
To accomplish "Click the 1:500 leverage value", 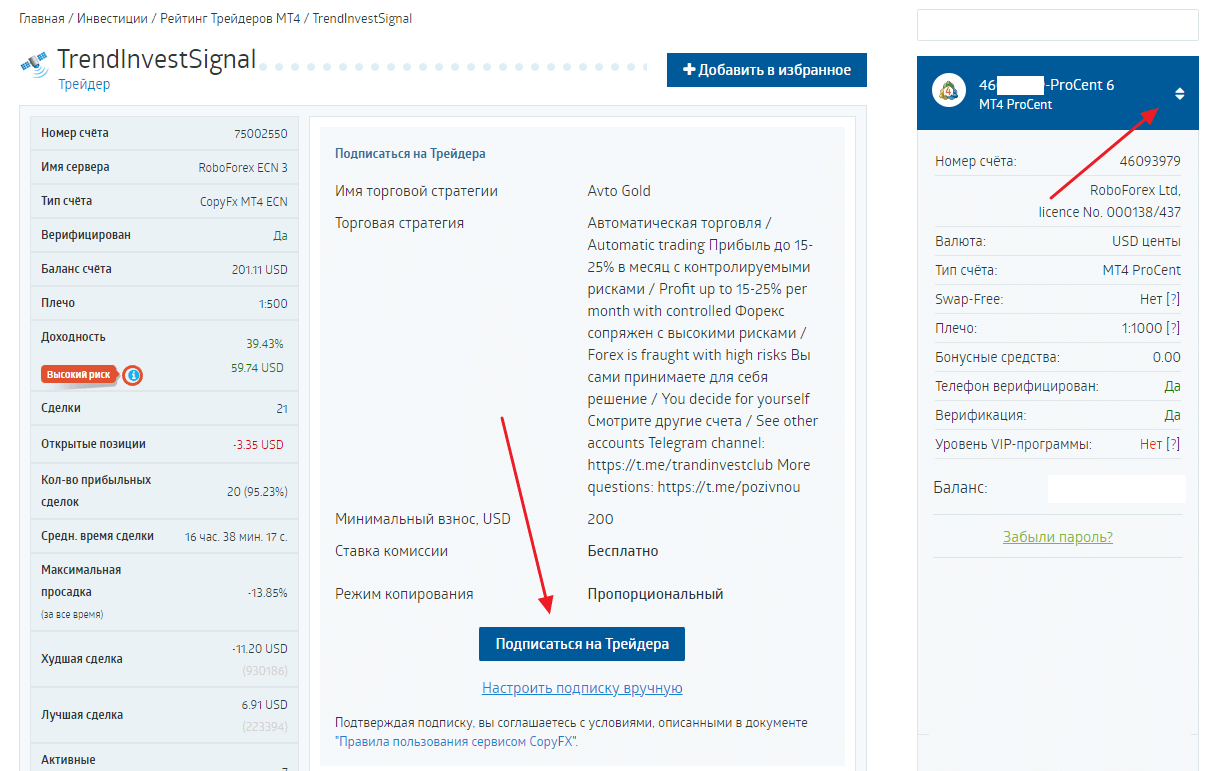I will click(272, 304).
